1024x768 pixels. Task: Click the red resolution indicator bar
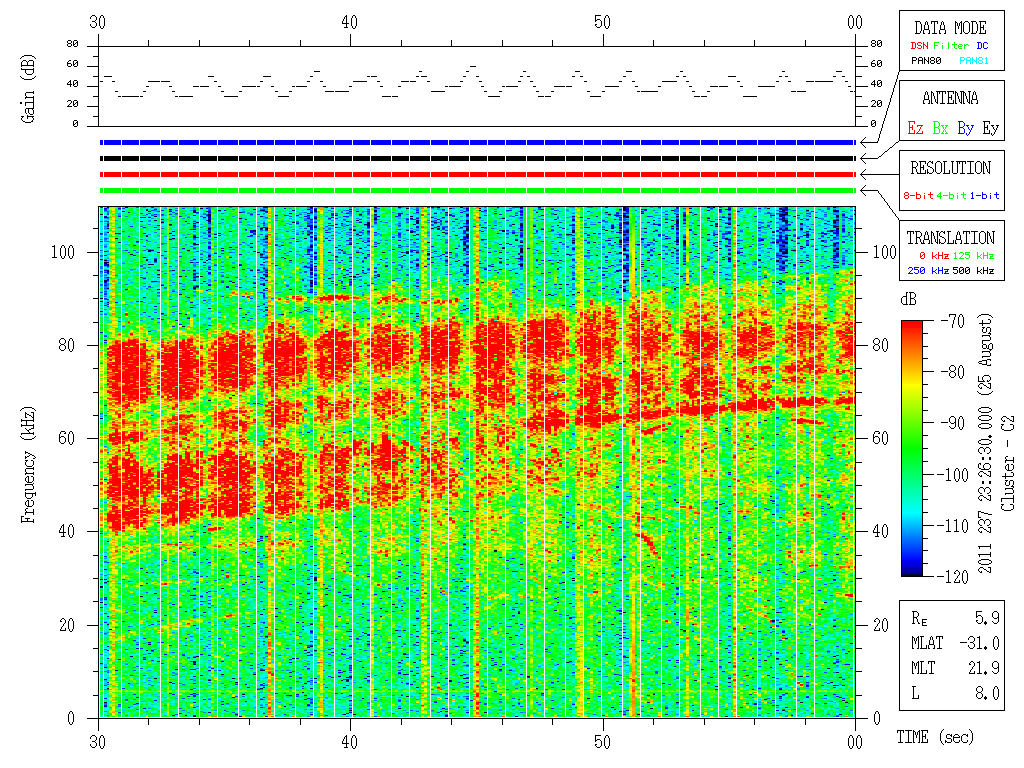(x=478, y=174)
